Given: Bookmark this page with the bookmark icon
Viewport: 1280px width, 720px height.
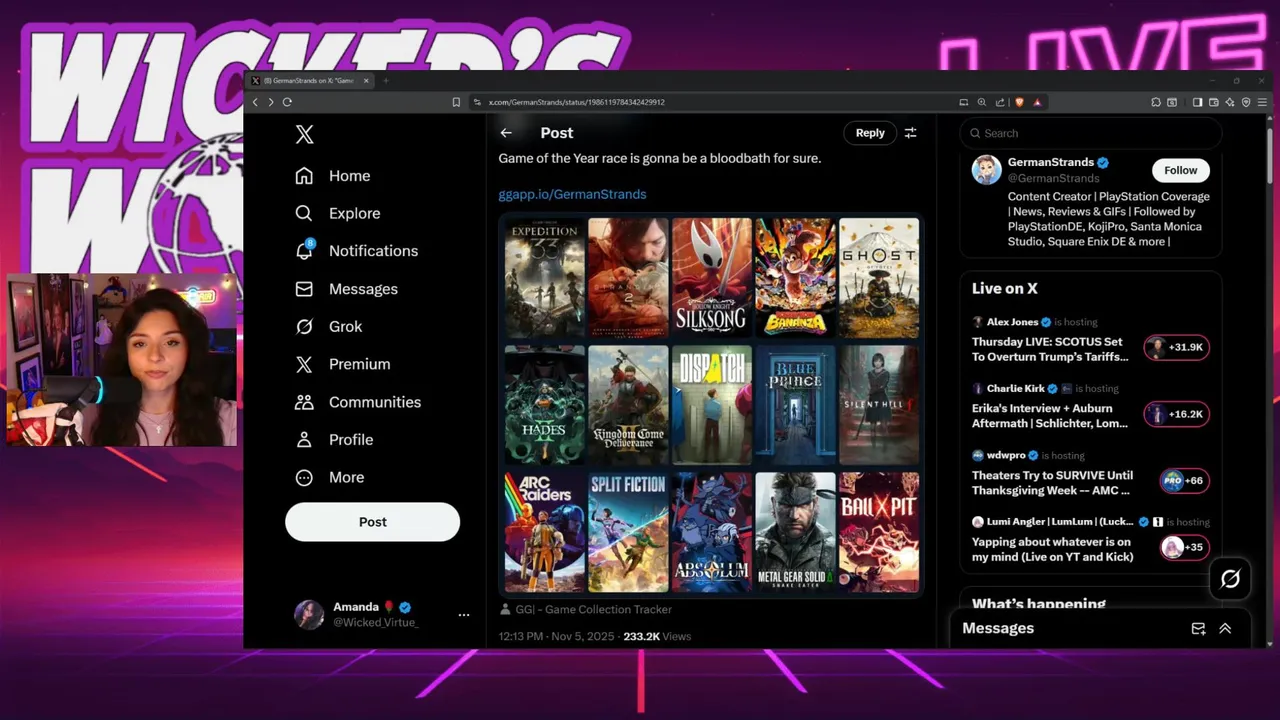Looking at the screenshot, I should tap(456, 102).
